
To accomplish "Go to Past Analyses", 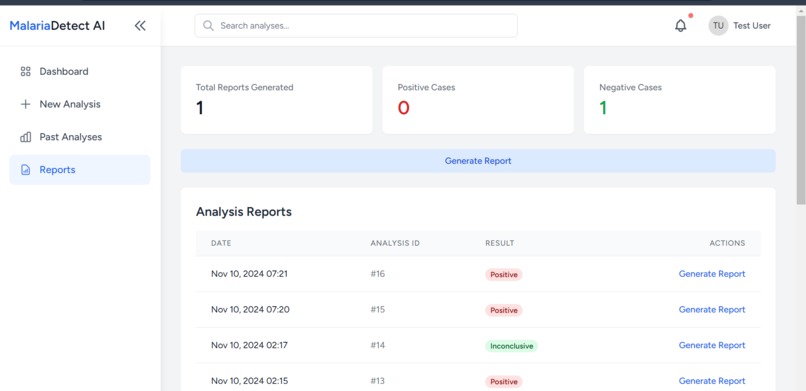I will (80, 137).
